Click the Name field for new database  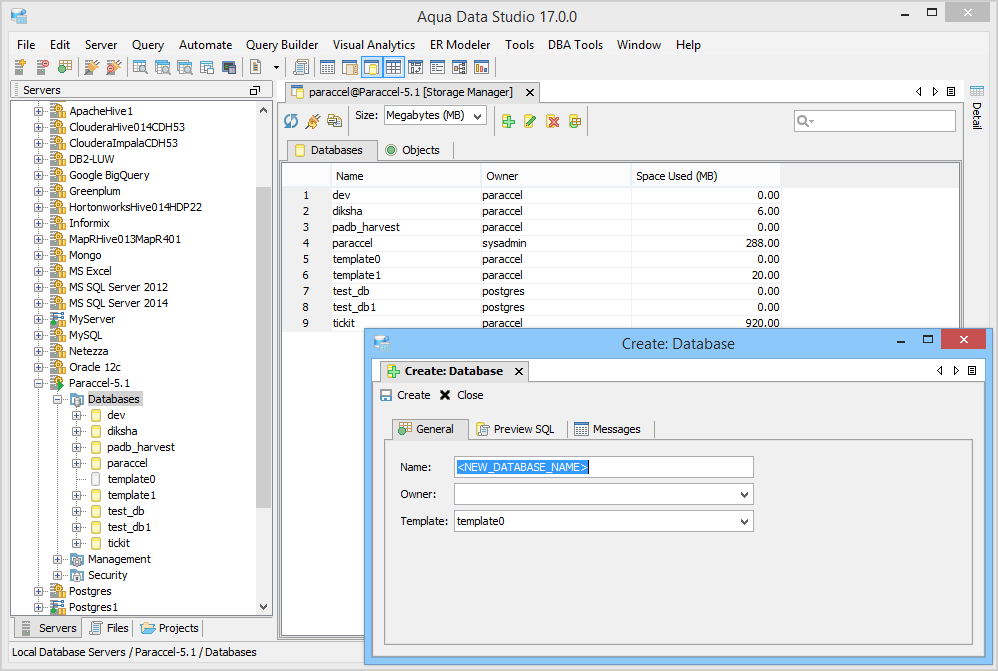[x=603, y=467]
